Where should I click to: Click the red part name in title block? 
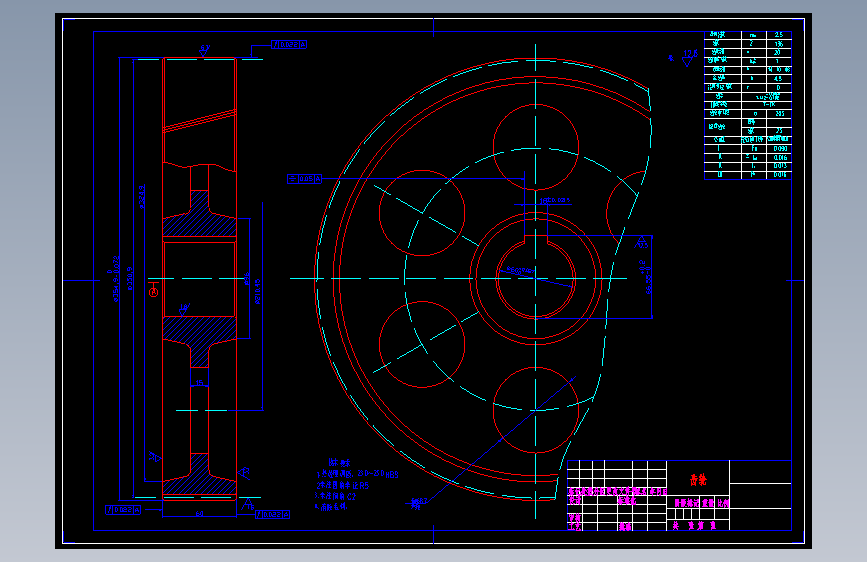(698, 480)
